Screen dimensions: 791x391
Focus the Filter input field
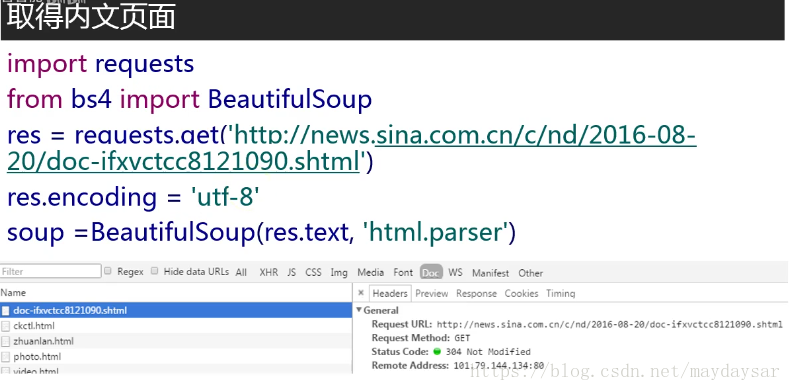tap(50, 271)
